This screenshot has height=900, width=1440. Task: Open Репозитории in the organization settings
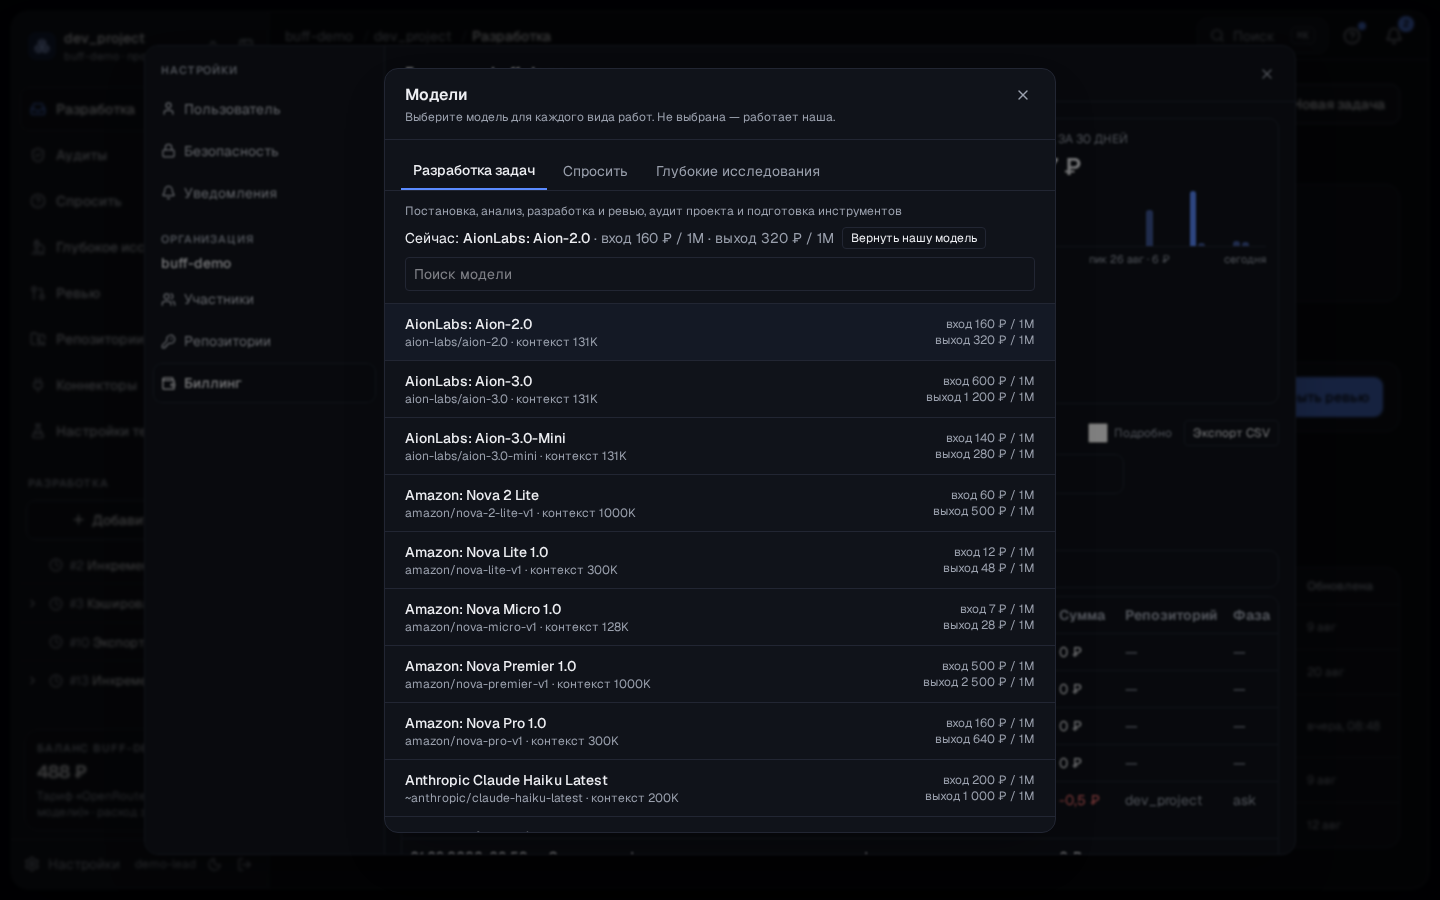[264, 341]
